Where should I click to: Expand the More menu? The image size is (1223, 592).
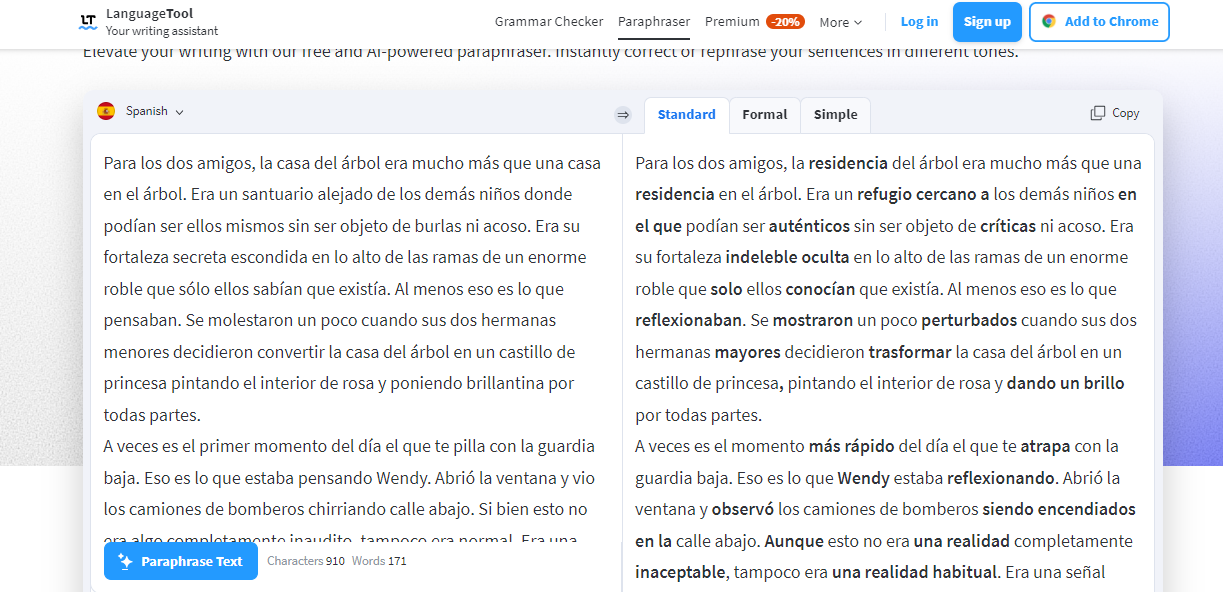click(x=840, y=22)
